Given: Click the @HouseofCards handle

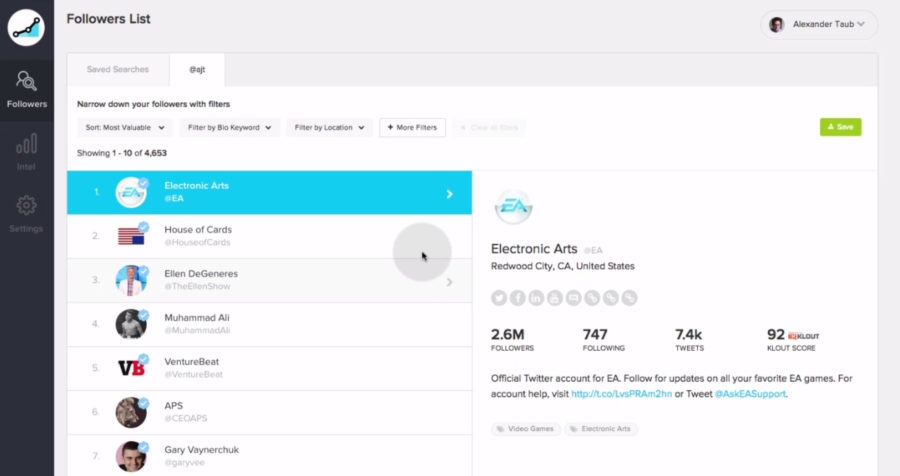Looking at the screenshot, I should coord(197,242).
